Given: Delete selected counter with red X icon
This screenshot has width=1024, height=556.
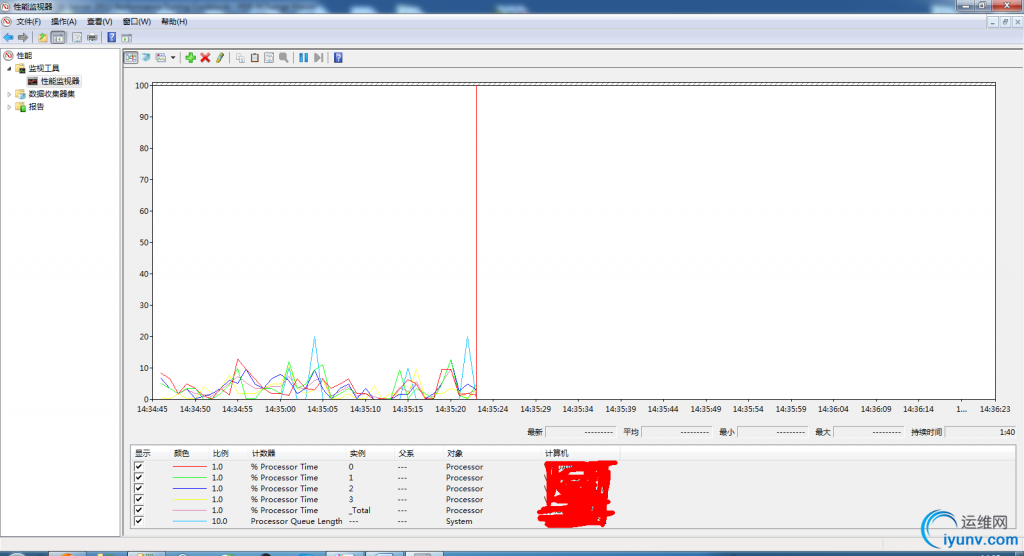Looking at the screenshot, I should pyautogui.click(x=205, y=58).
